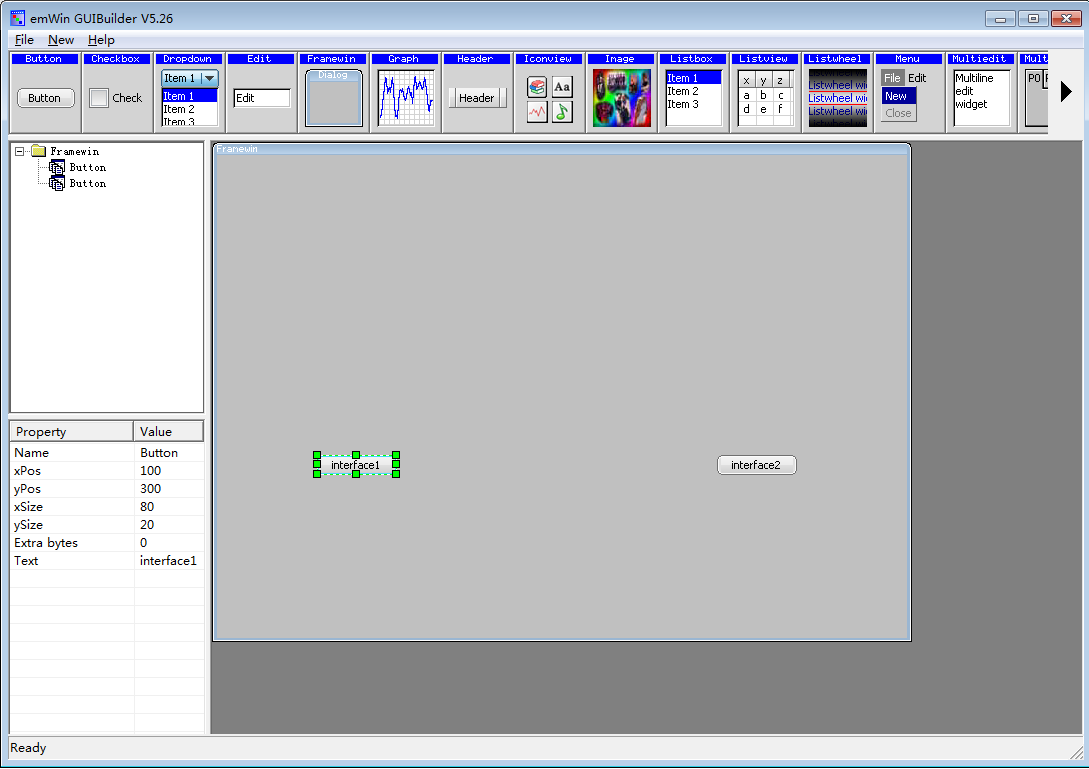Choose the partially visible Multipage widget
Viewport: 1089px width, 769px height.
click(1033, 92)
